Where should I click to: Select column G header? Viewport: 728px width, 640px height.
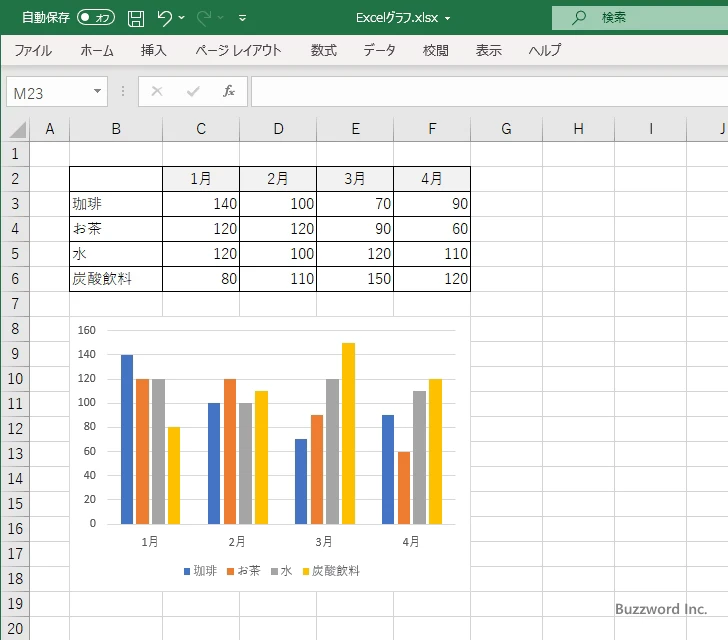point(507,129)
